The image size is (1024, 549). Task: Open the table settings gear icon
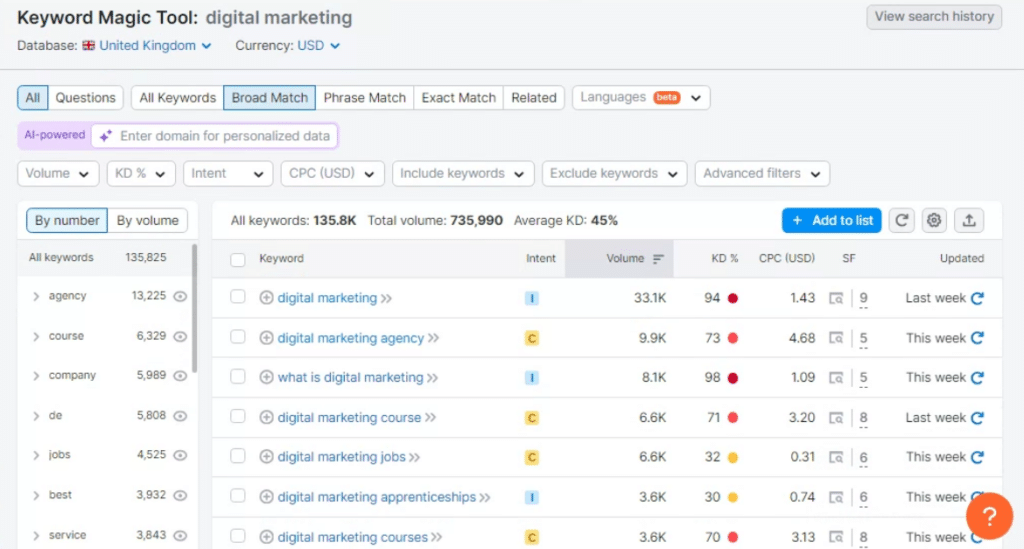tap(934, 220)
